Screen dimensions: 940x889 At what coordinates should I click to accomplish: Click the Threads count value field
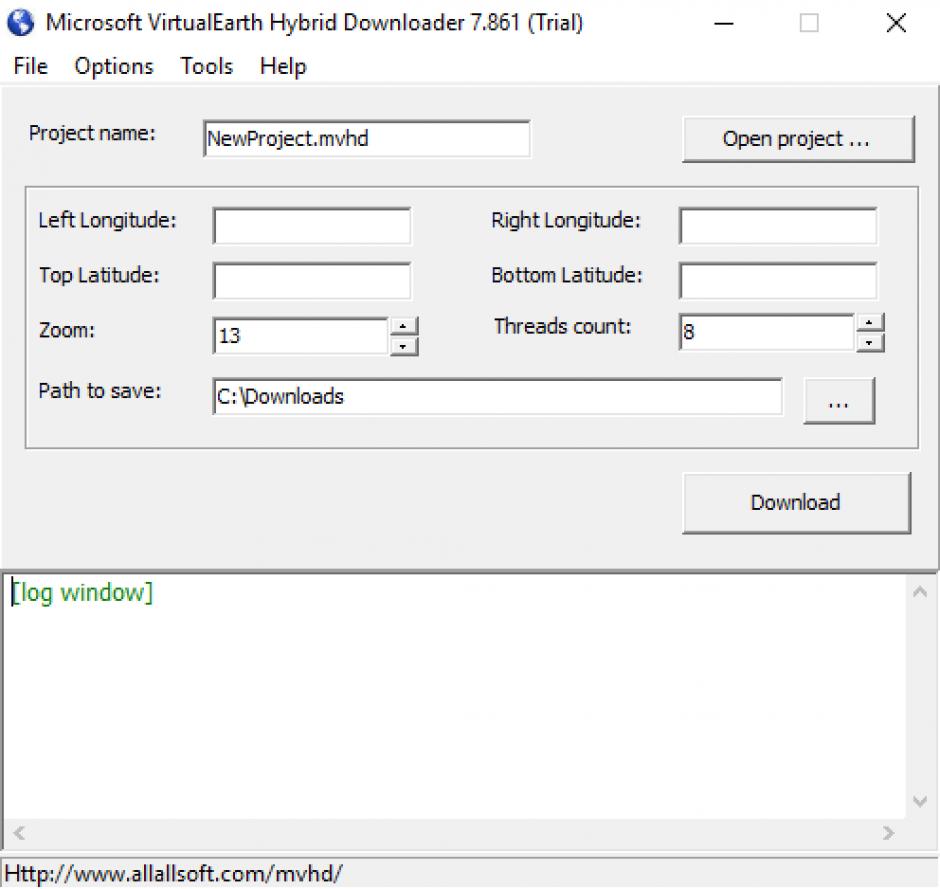pyautogui.click(x=767, y=332)
